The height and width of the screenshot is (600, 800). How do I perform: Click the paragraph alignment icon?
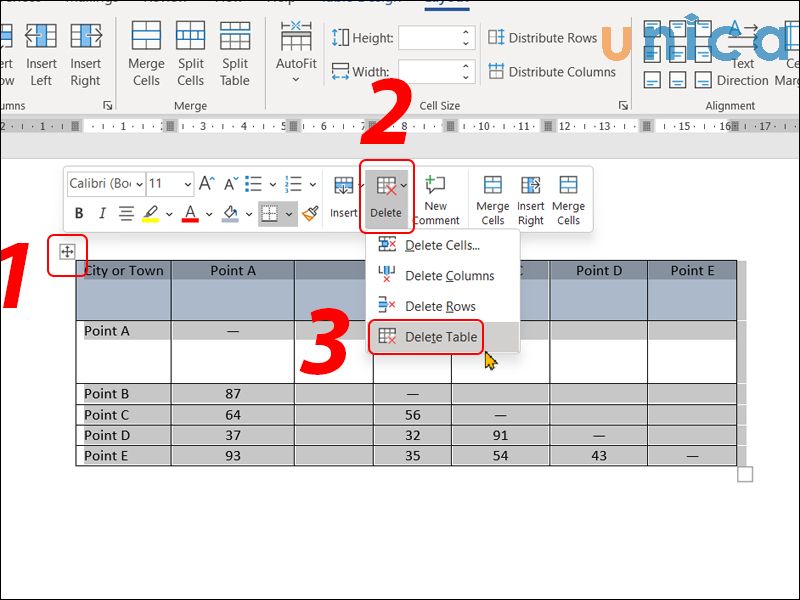pos(126,213)
